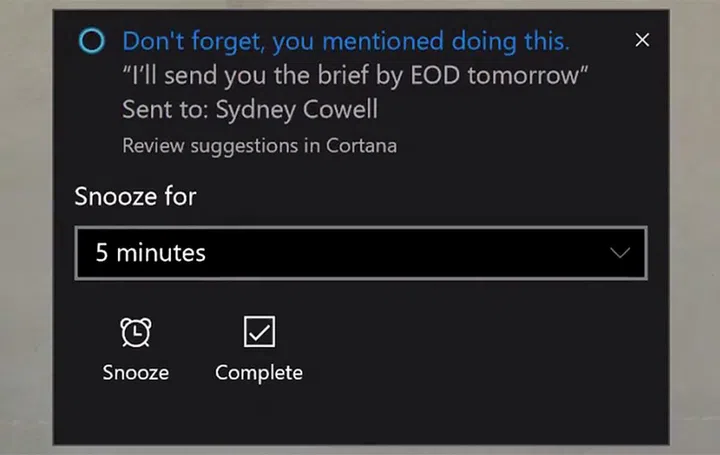
Task: Click the recipient name Sydney Cowell
Action: click(297, 108)
